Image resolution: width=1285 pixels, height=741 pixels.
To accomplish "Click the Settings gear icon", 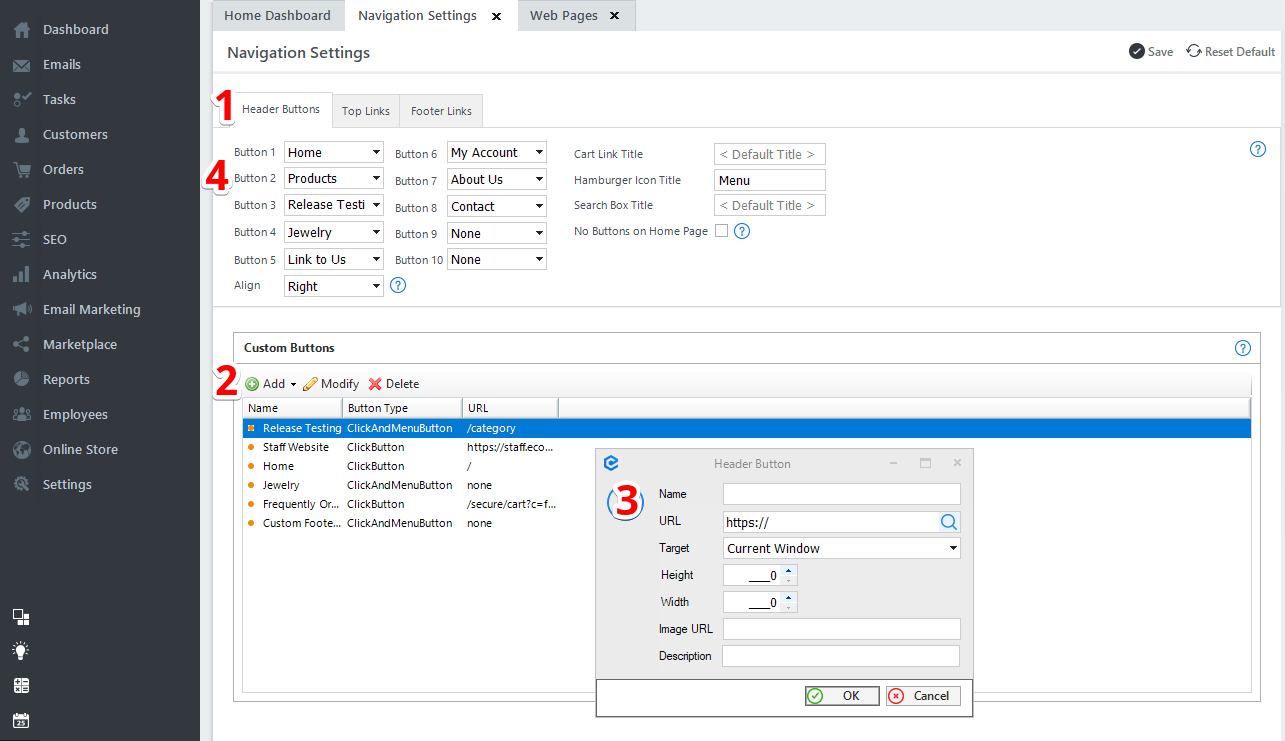I will pyautogui.click(x=22, y=485).
